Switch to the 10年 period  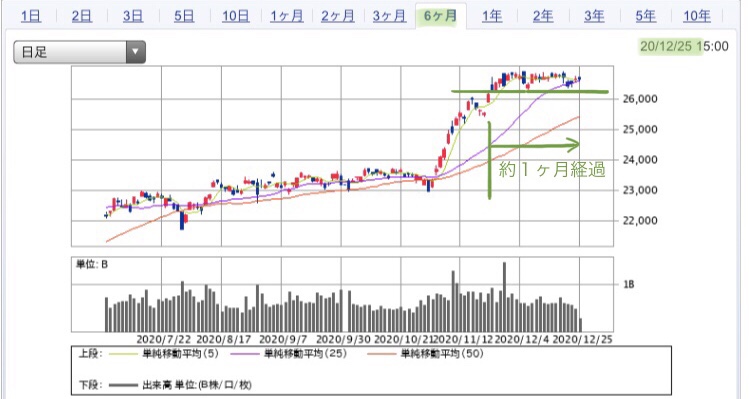tap(697, 16)
